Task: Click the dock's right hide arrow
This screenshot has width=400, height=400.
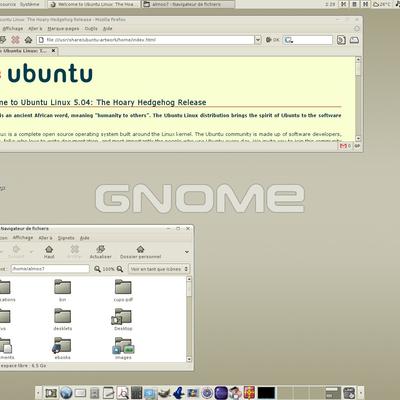Action: (x=360, y=393)
